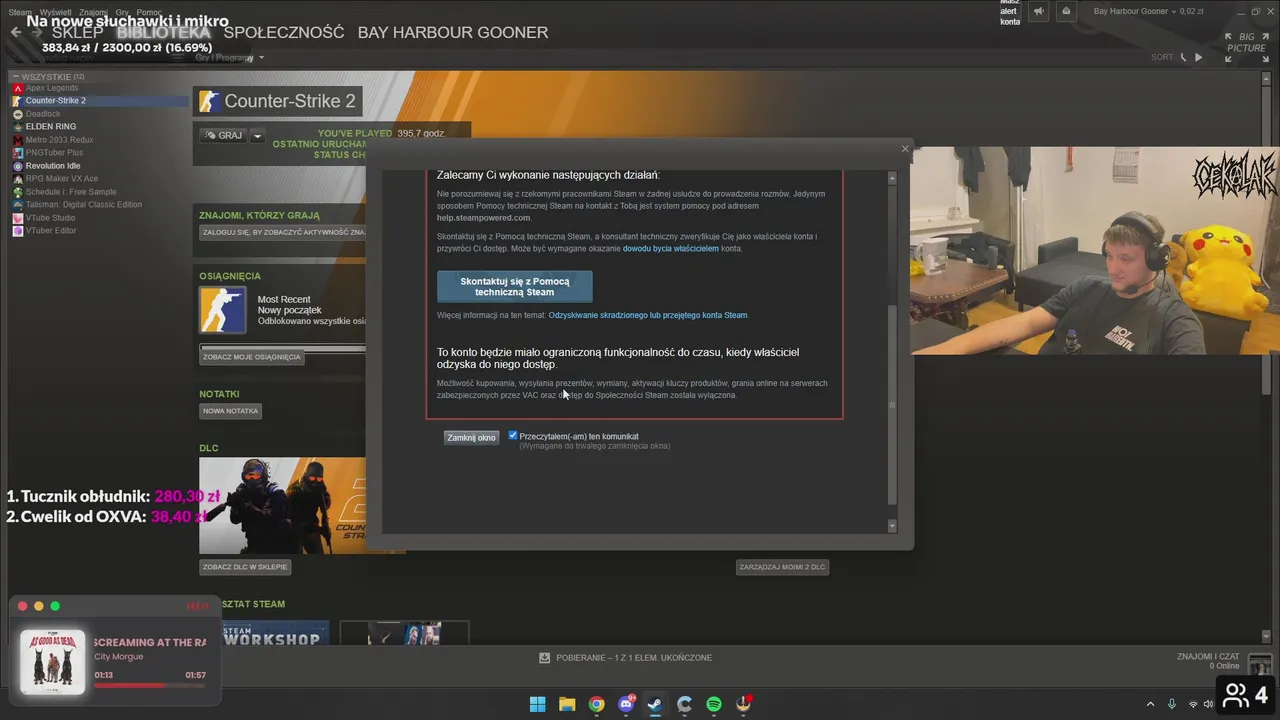Viewport: 1280px width, 720px height.
Task: Open dowodu bycia właścicielem link
Action: click(x=671, y=248)
